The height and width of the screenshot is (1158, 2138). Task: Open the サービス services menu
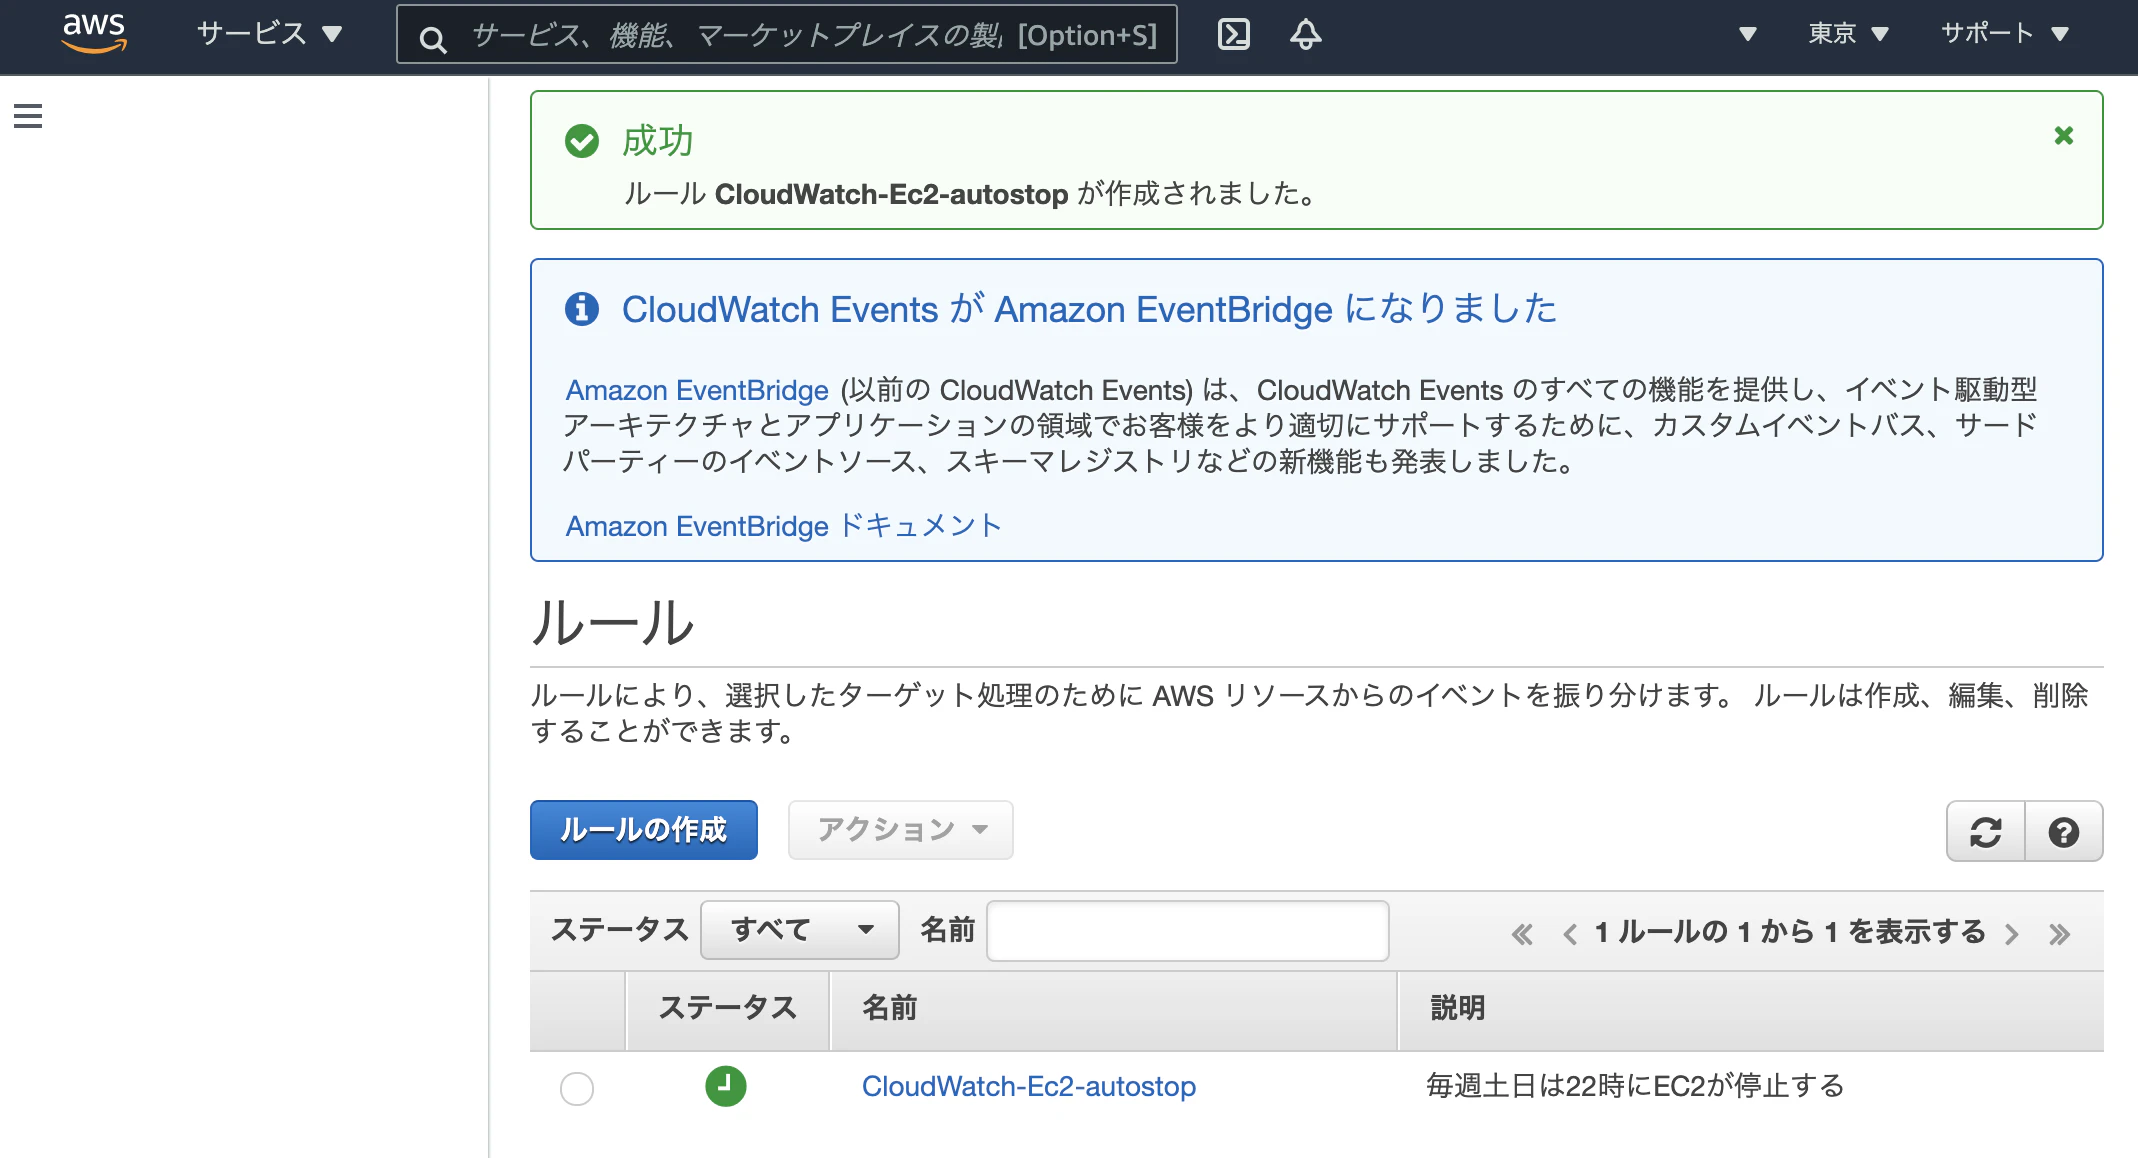[269, 34]
